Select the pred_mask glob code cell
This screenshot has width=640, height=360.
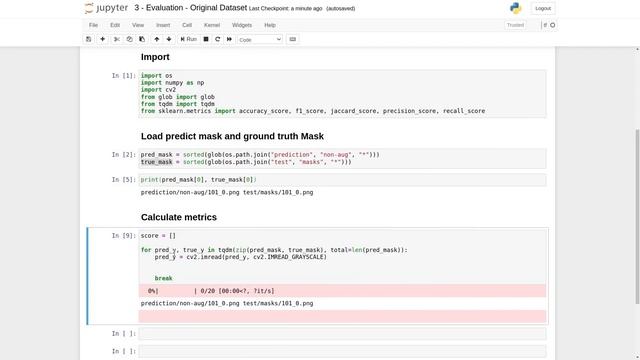pos(342,158)
